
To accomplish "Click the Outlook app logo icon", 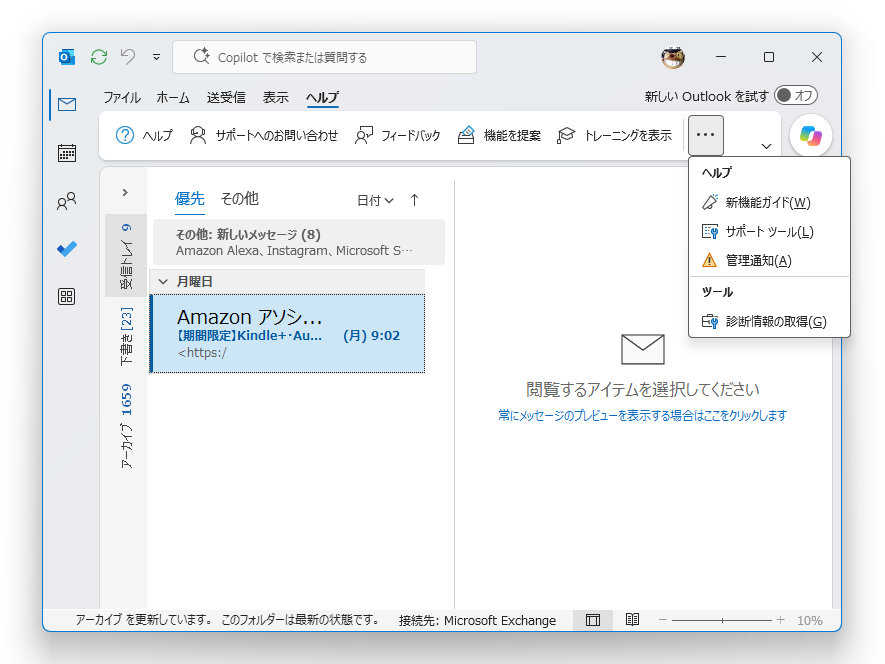I will (x=67, y=57).
